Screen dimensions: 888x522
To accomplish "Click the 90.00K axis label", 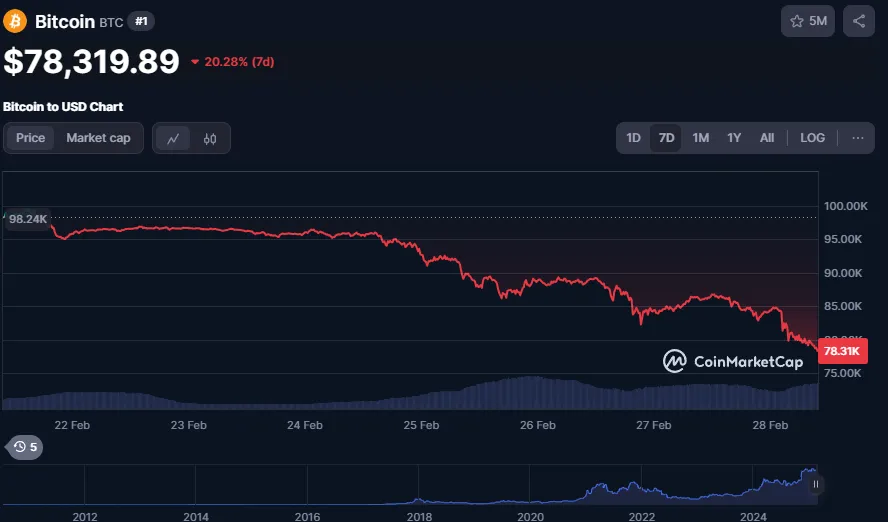I will click(x=843, y=273).
